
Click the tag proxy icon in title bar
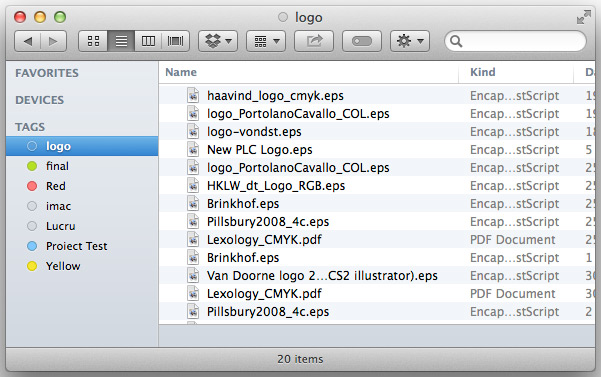point(283,17)
